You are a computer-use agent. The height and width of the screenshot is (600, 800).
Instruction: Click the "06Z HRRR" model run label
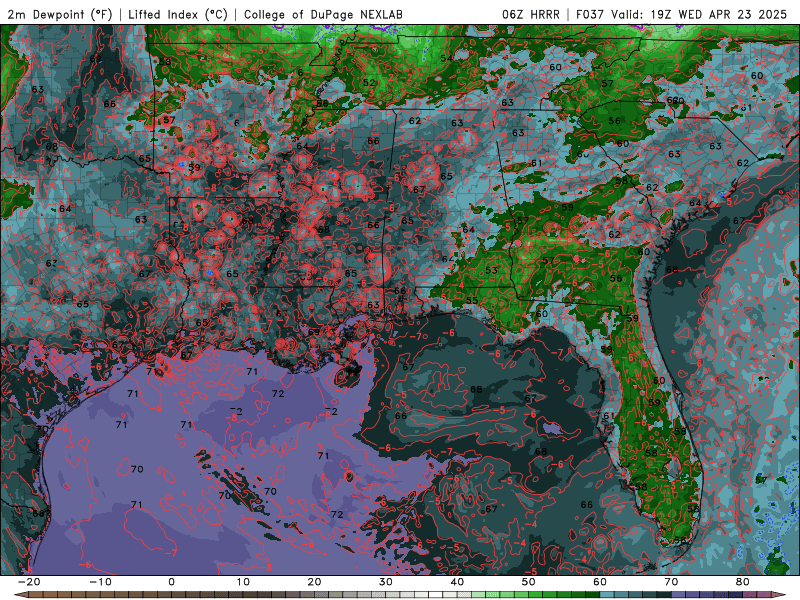click(x=531, y=14)
